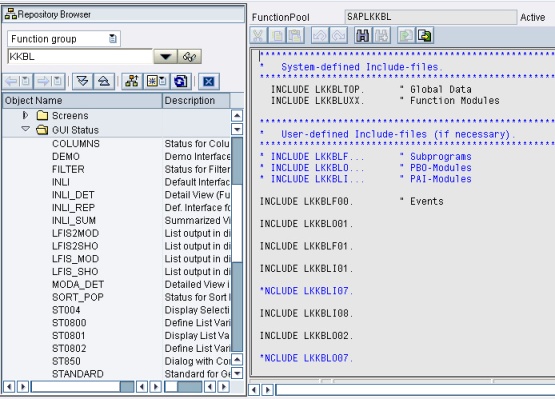Click the Description column header

[x=196, y=101]
